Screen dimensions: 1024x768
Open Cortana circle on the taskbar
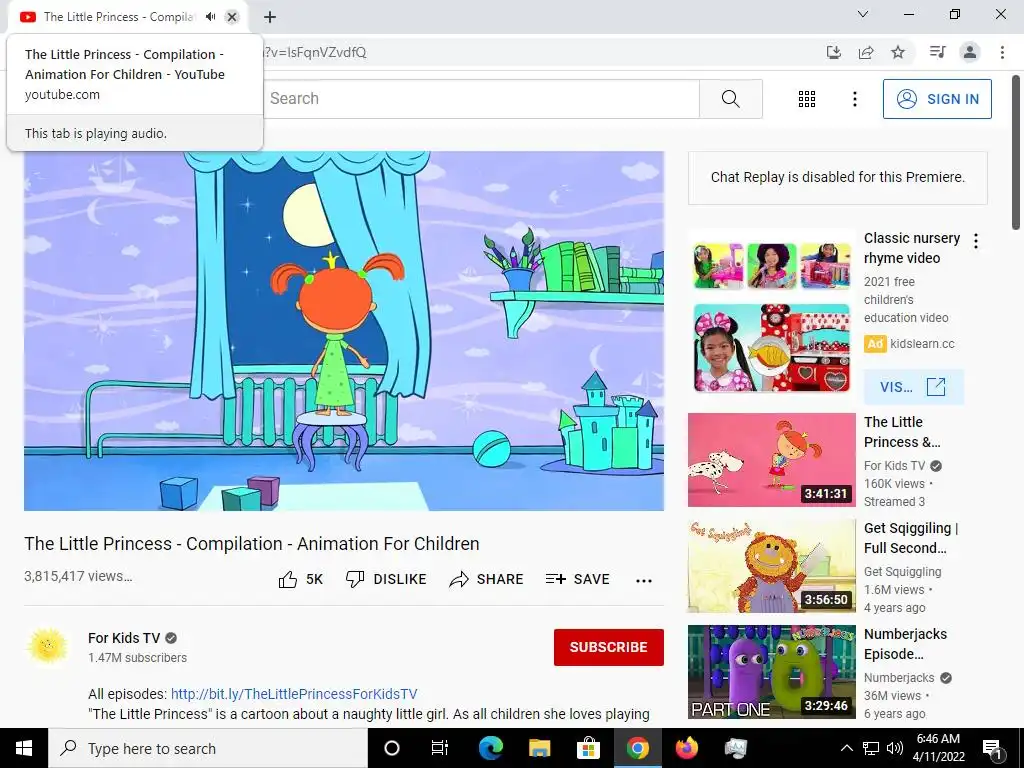point(391,748)
